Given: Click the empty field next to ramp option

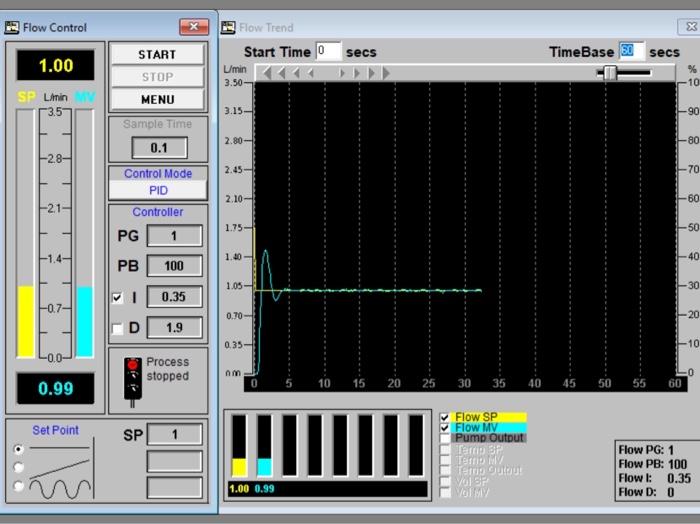Looking at the screenshot, I should coord(175,461).
